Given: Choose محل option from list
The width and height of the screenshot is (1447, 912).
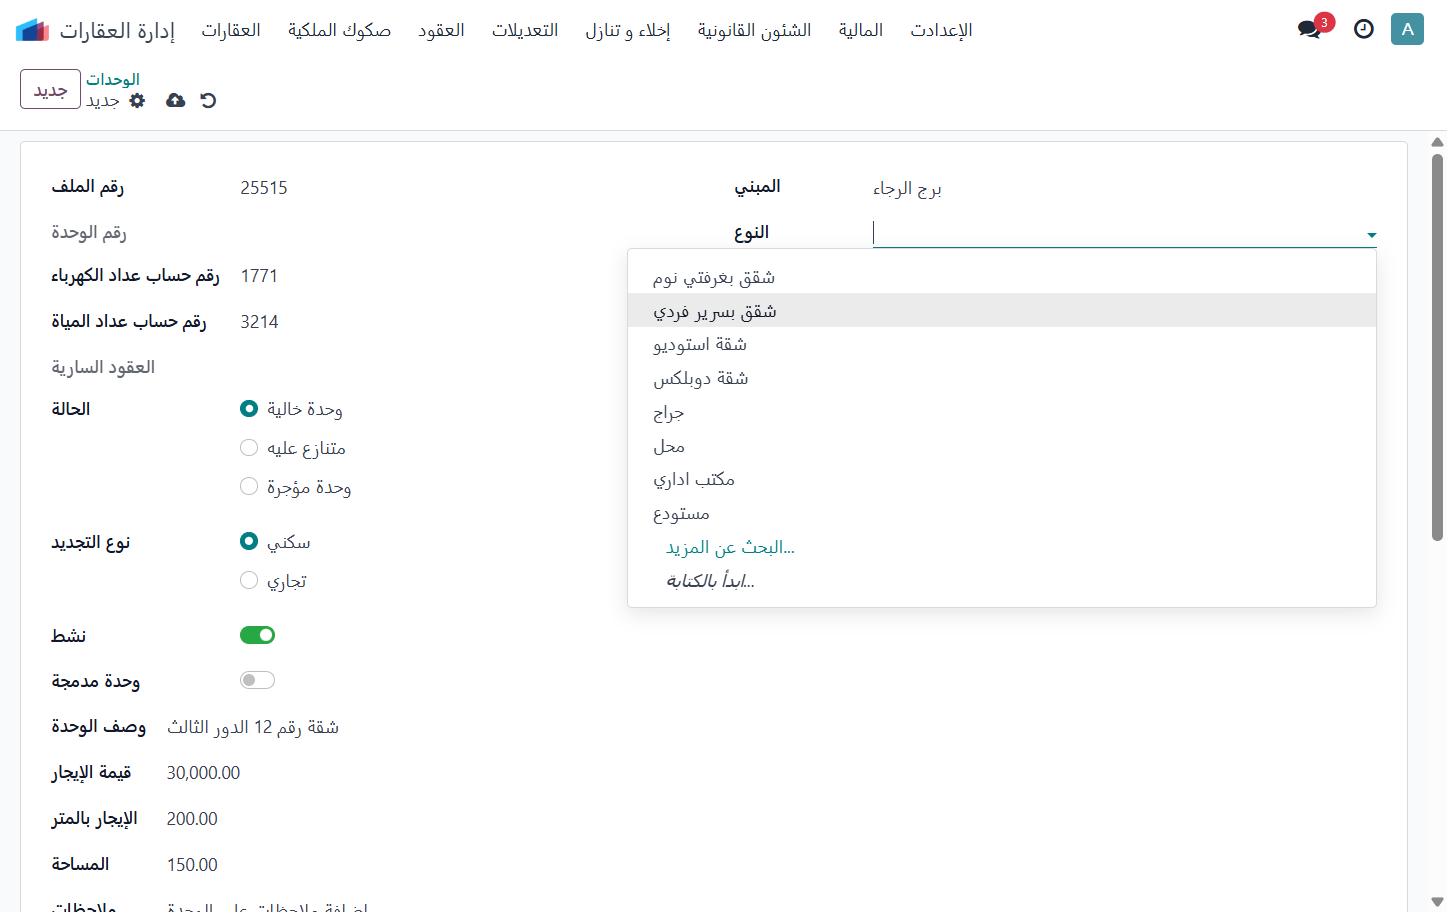Looking at the screenshot, I should [x=1002, y=446].
